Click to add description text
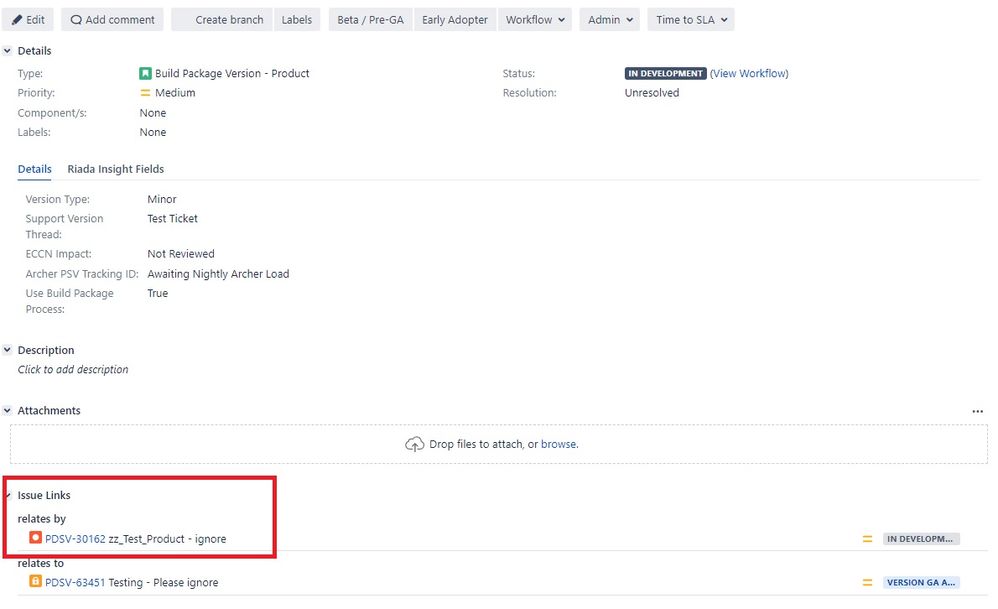 coord(73,370)
